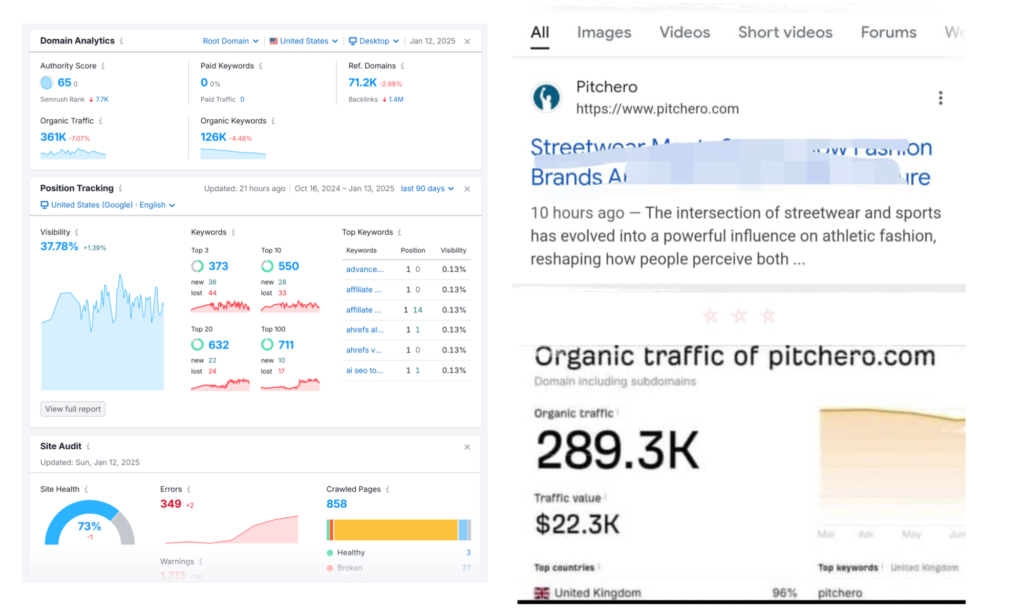The height and width of the screenshot is (612, 1024).
Task: Click info icon beside Organic Keywords
Action: pos(273,121)
